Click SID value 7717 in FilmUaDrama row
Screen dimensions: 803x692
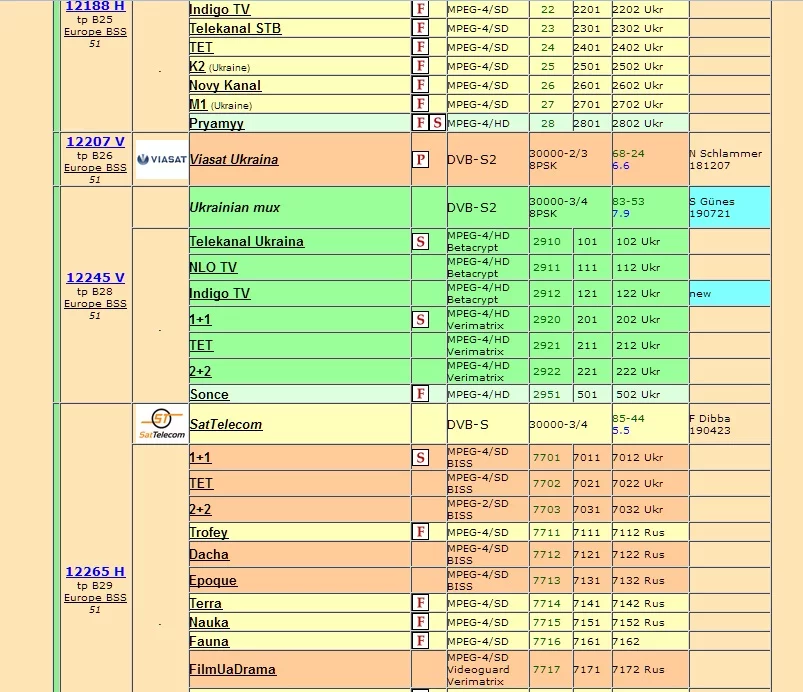(x=546, y=669)
